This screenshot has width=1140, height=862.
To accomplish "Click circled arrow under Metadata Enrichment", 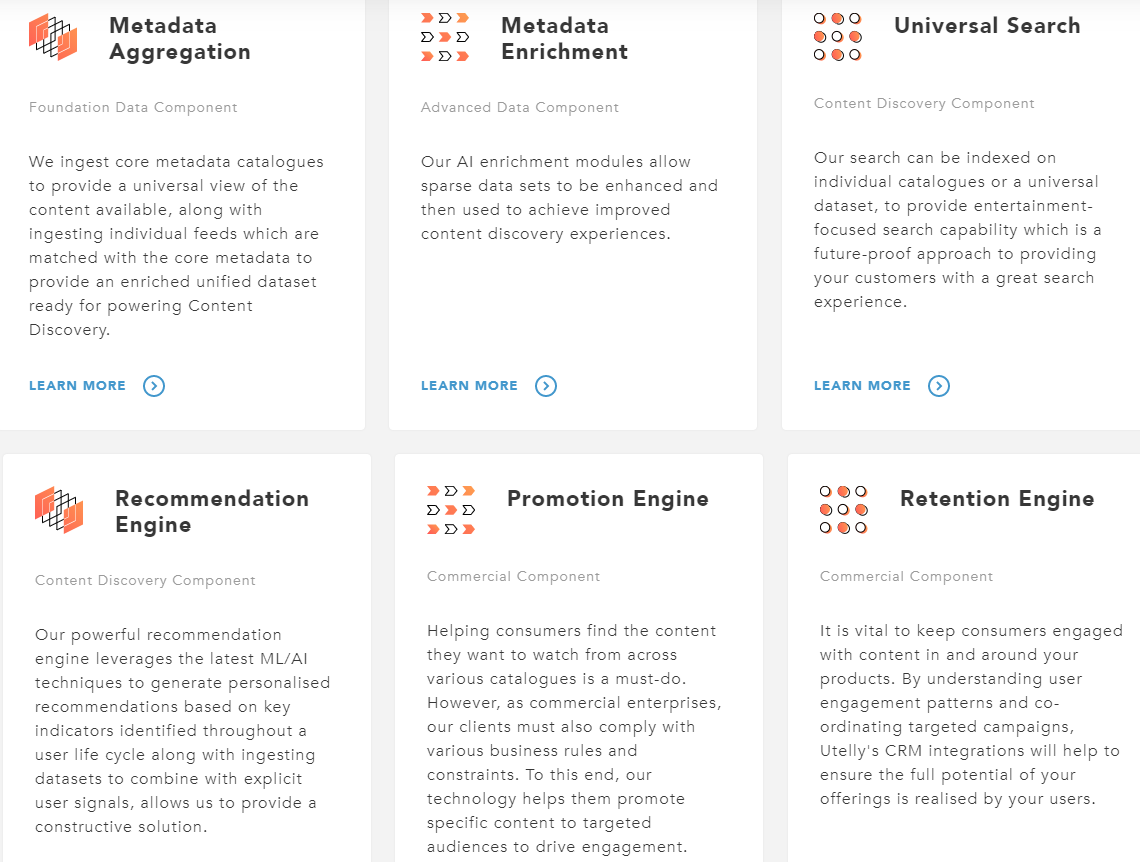I will pyautogui.click(x=546, y=386).
